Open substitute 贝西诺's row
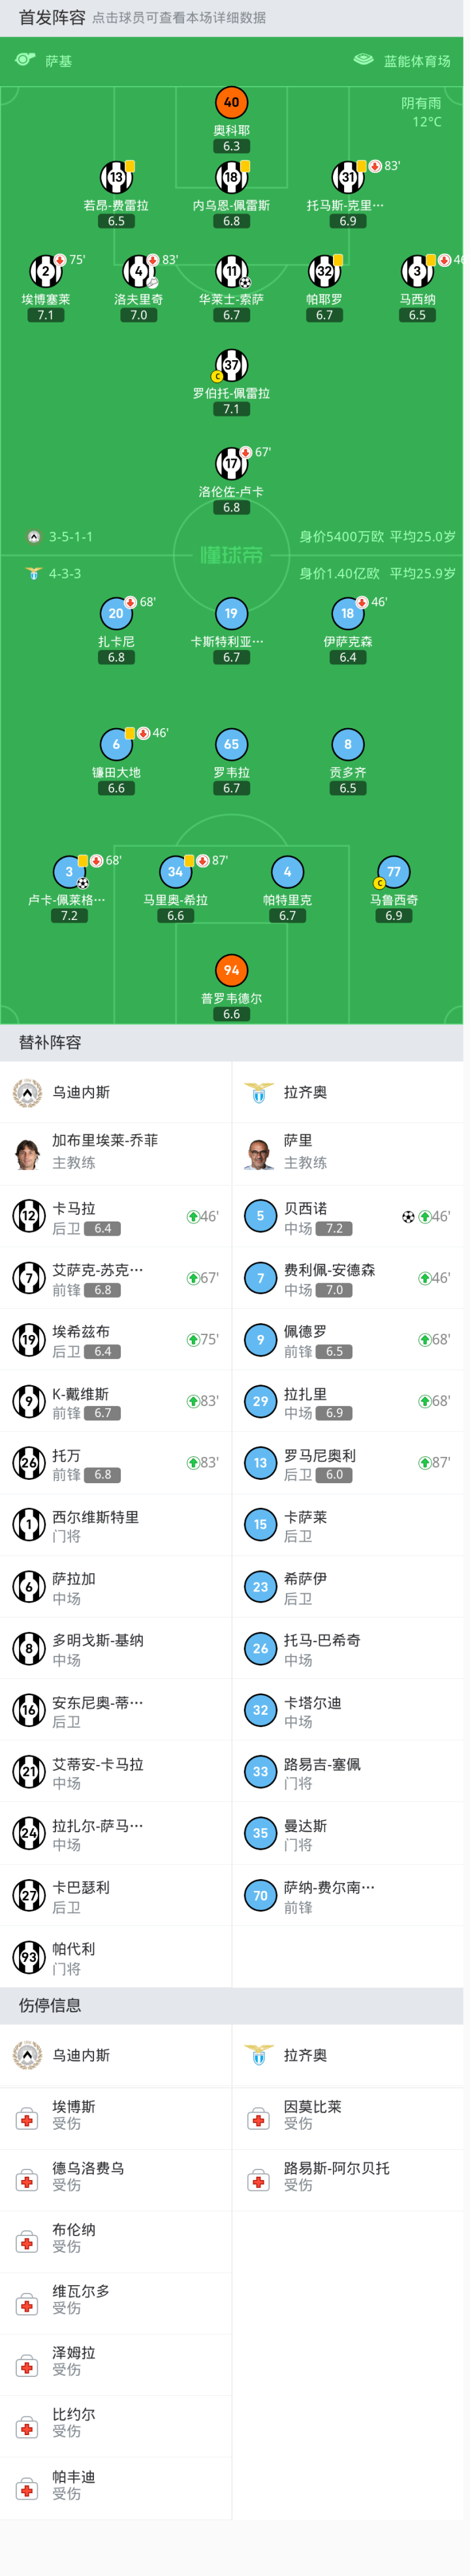The width and height of the screenshot is (470, 2576). (347, 1217)
